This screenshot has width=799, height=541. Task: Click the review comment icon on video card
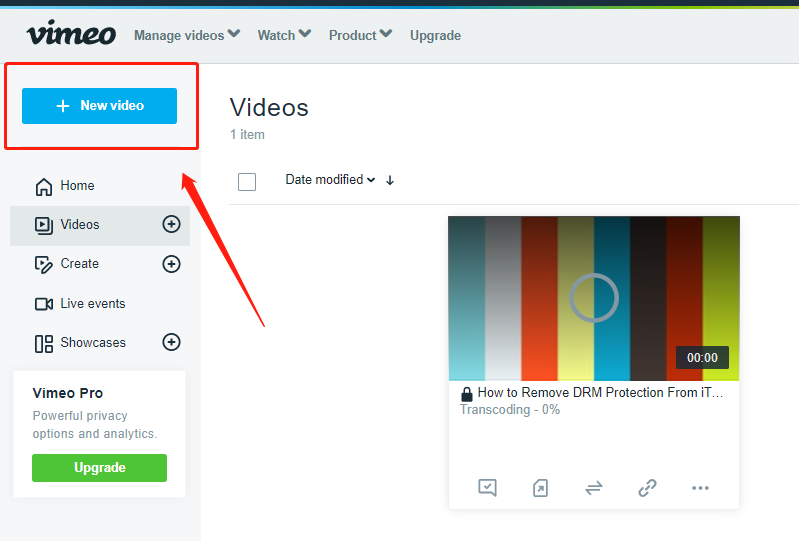pyautogui.click(x=488, y=488)
